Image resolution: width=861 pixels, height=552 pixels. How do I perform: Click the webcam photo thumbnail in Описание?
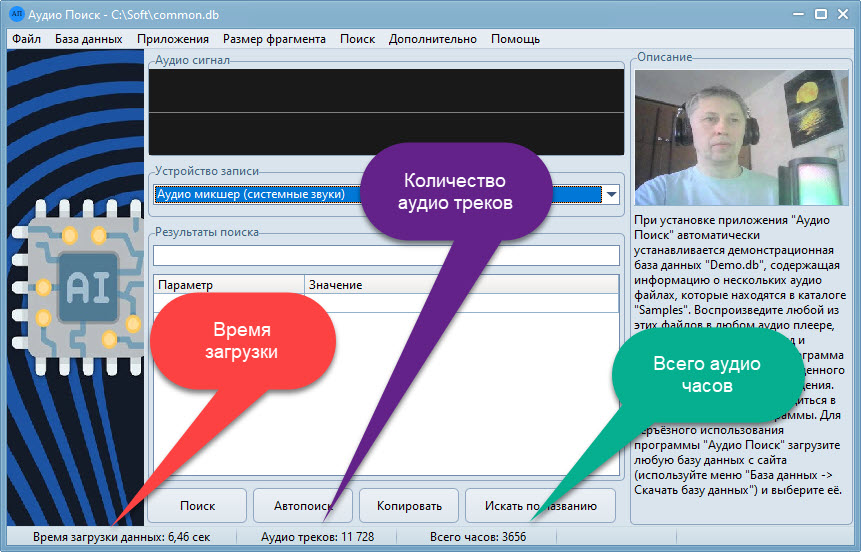(740, 137)
